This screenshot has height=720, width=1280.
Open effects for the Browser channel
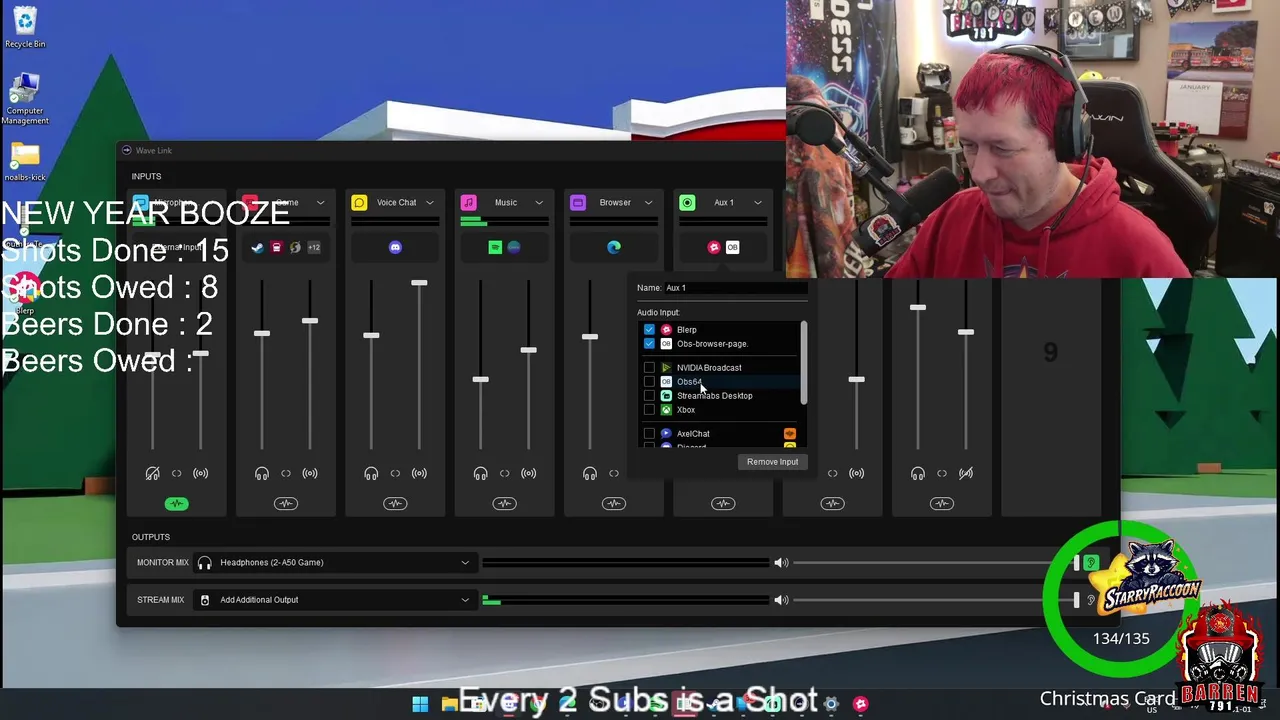[x=614, y=504]
